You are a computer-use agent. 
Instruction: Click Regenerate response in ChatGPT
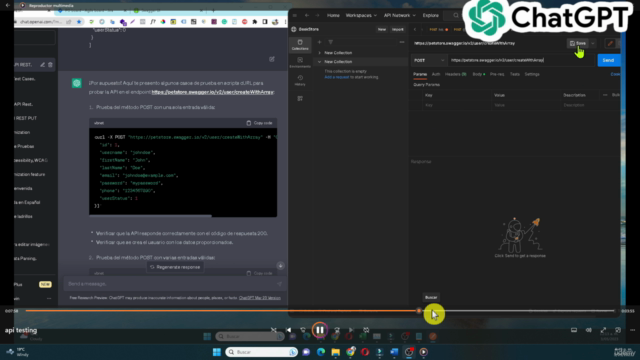point(175,267)
